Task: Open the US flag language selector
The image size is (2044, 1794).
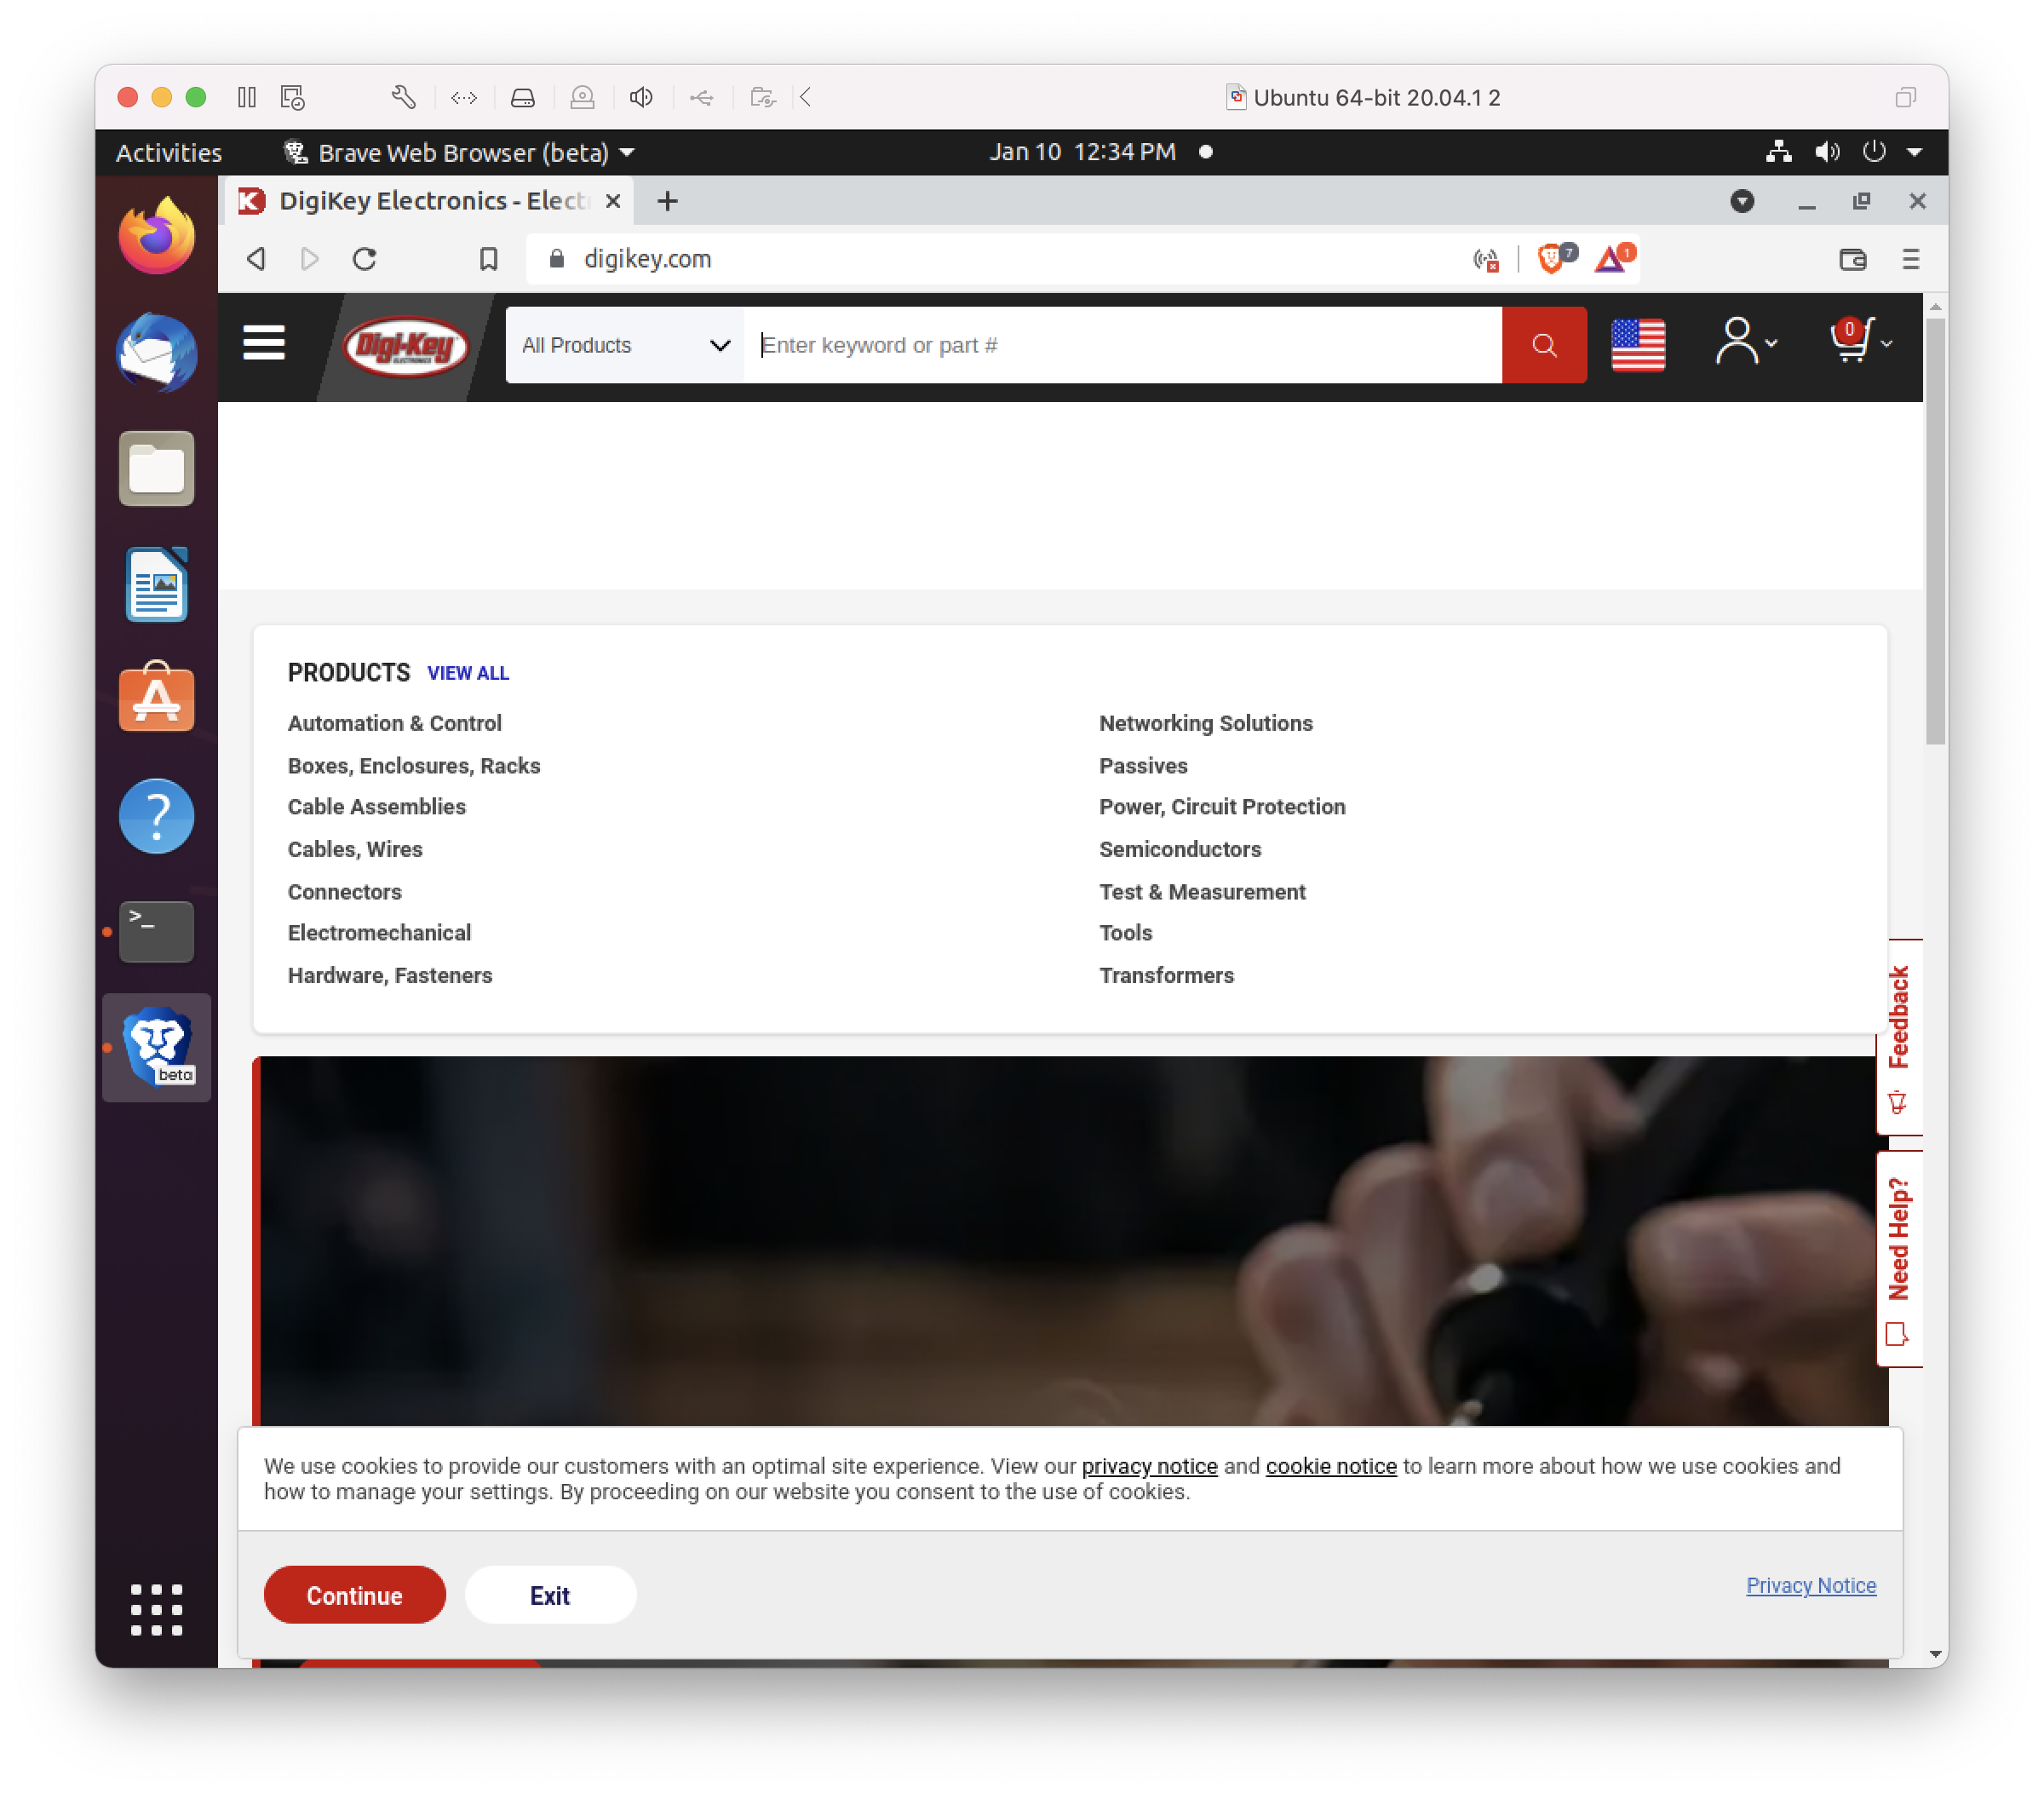Action: (x=1638, y=345)
